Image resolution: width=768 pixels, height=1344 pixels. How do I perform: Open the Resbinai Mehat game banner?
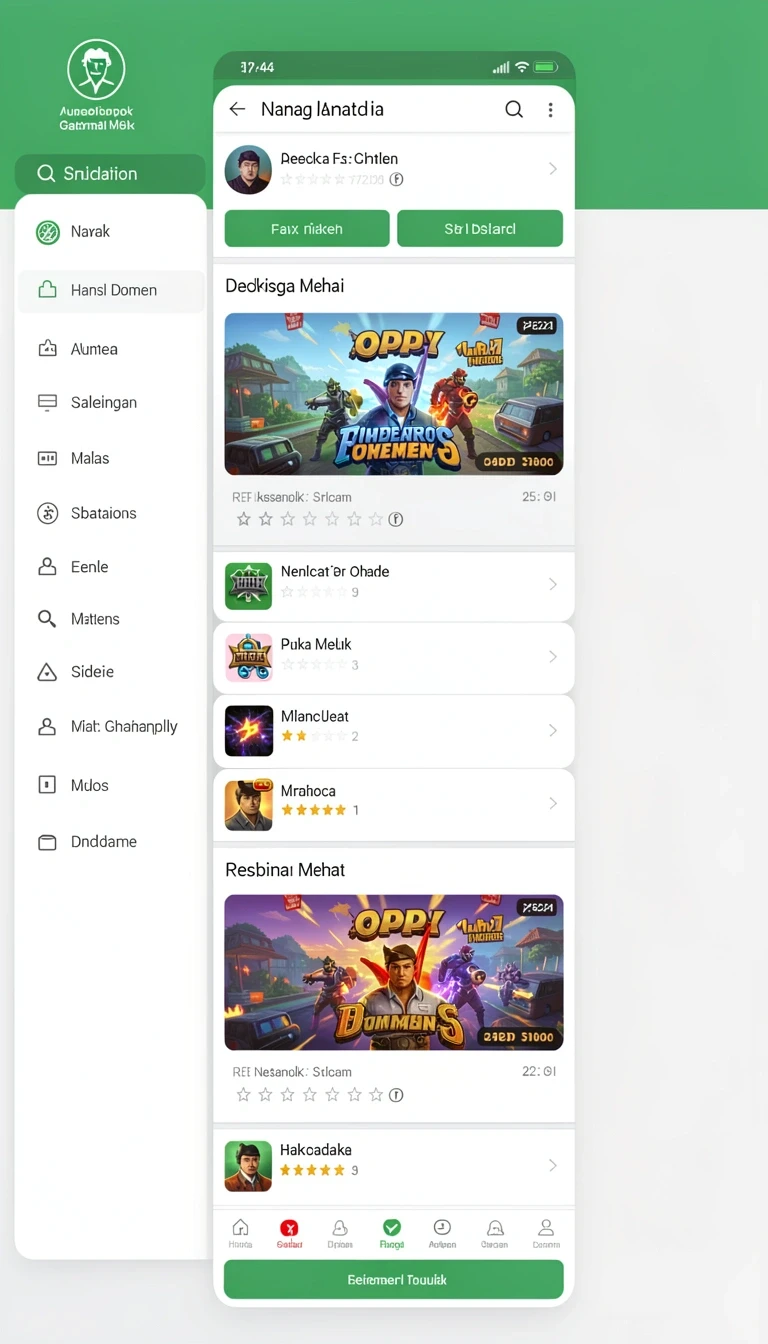394,972
